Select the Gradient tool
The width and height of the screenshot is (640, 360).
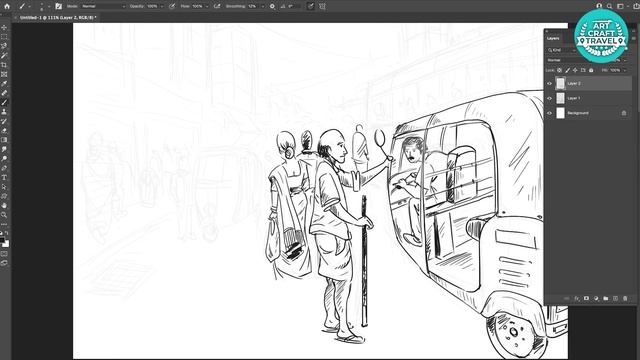coord(4,140)
